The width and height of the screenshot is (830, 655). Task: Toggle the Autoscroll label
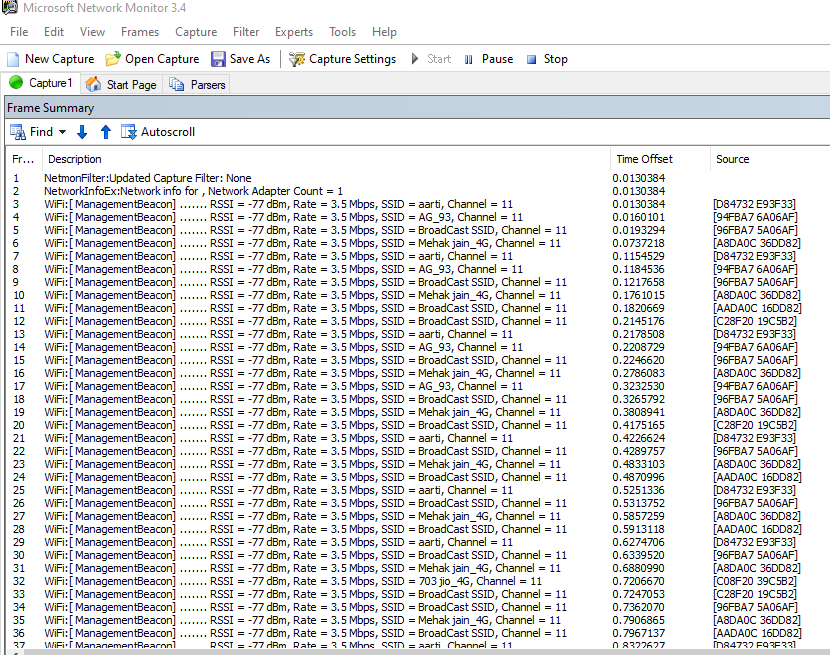pos(168,132)
